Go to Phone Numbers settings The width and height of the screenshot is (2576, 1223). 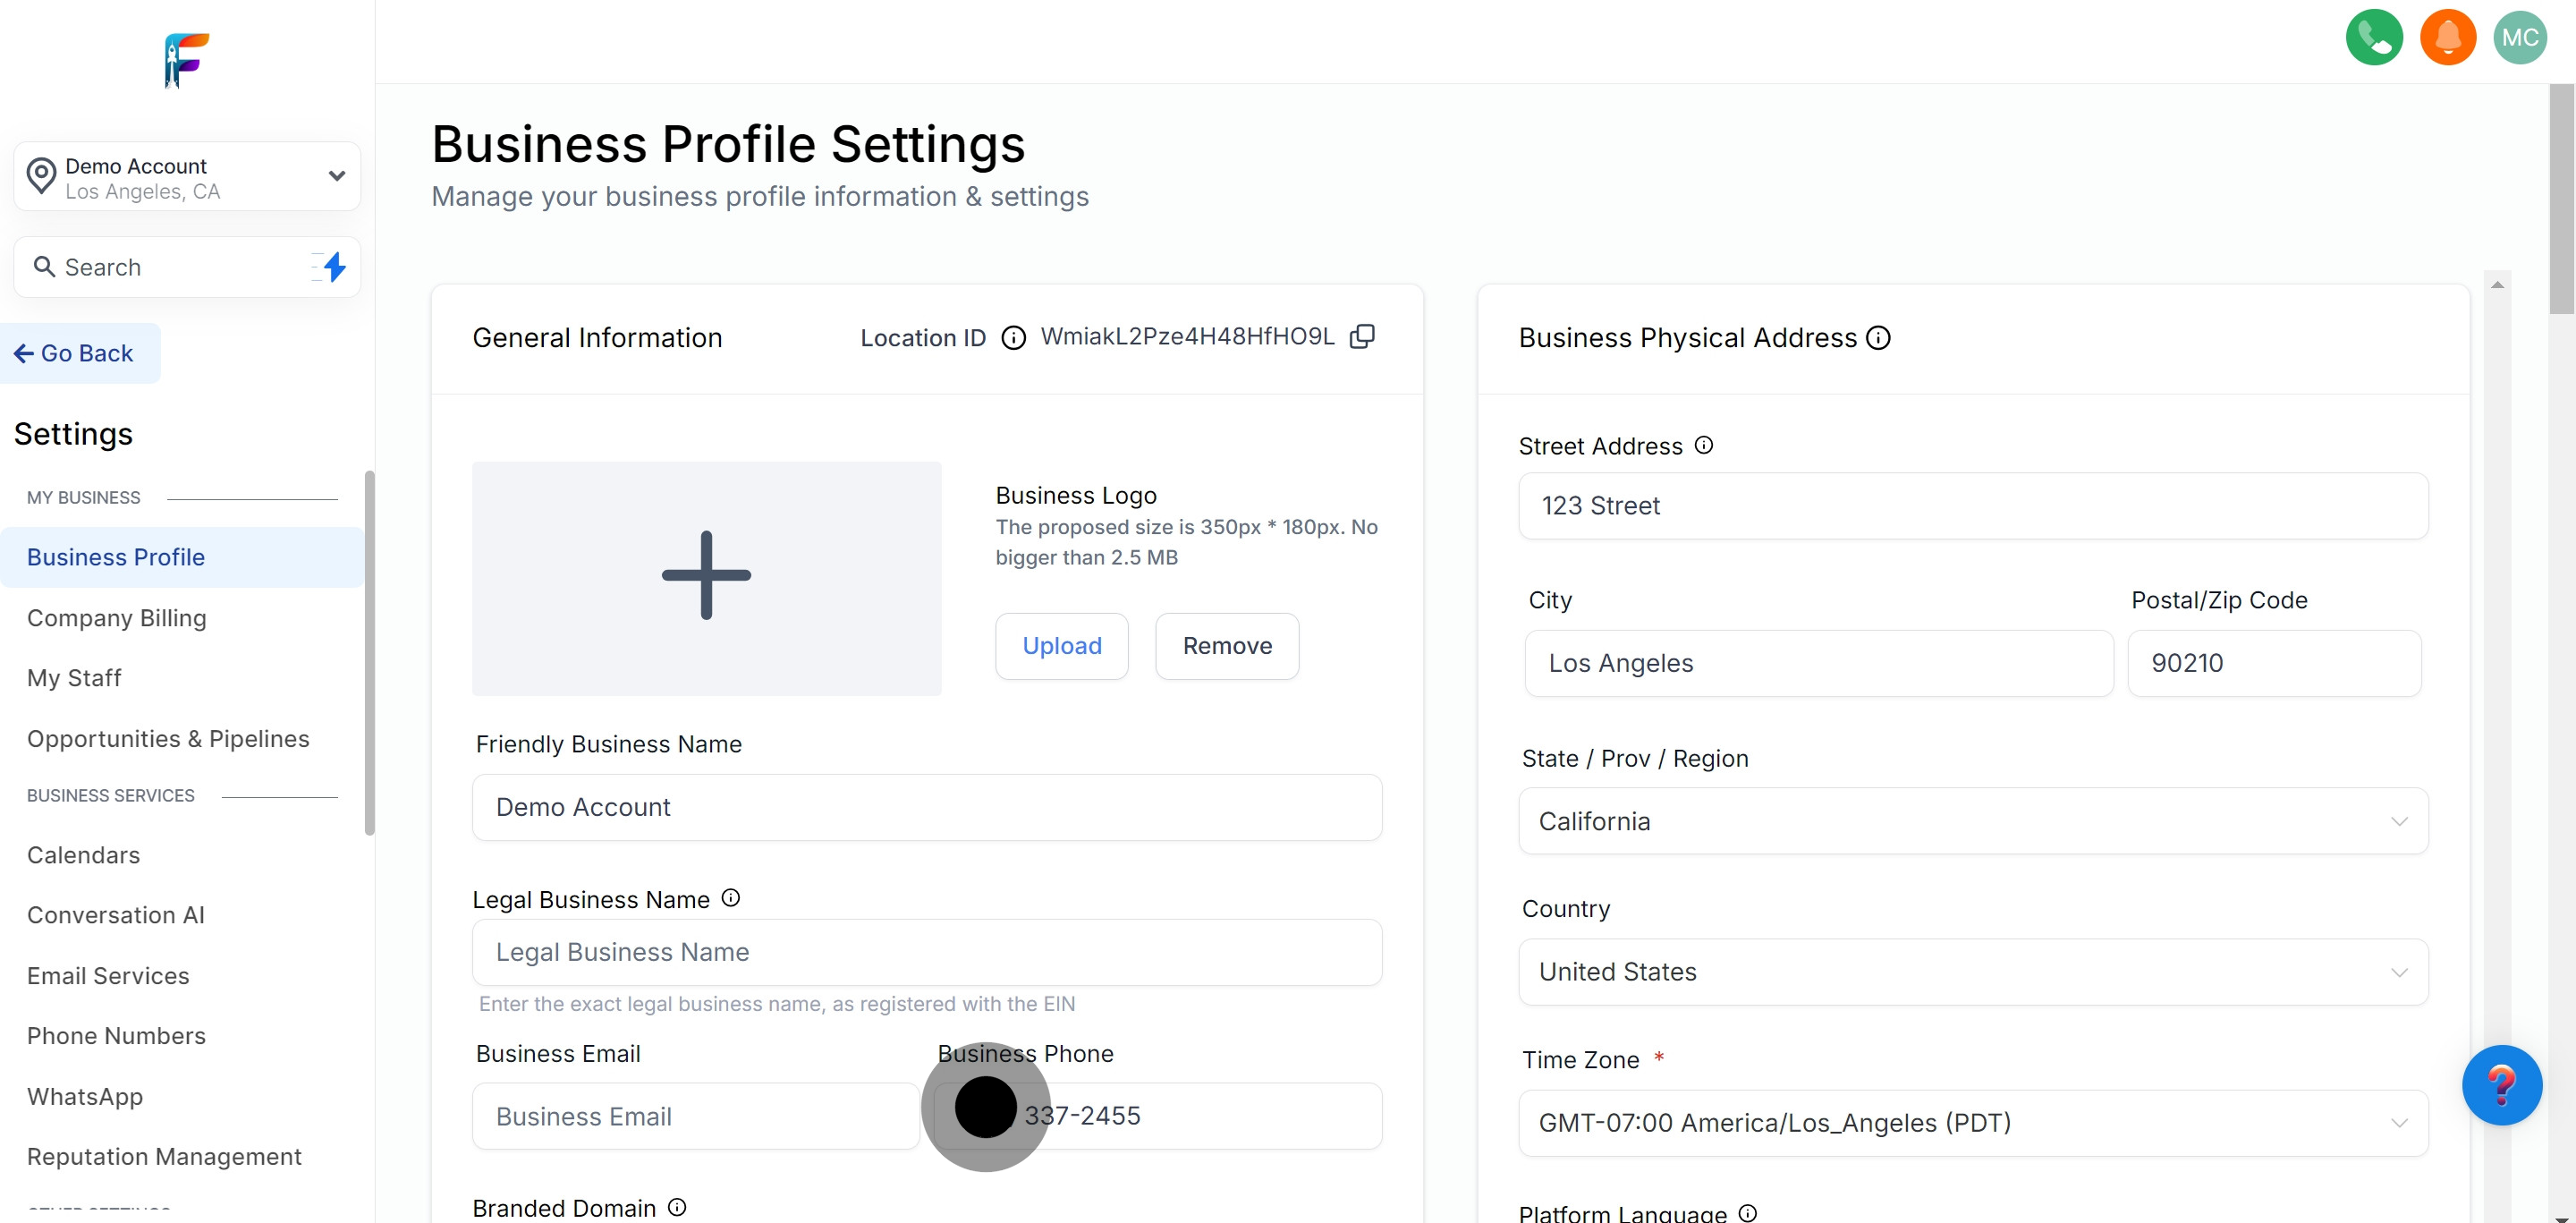[x=116, y=1036]
